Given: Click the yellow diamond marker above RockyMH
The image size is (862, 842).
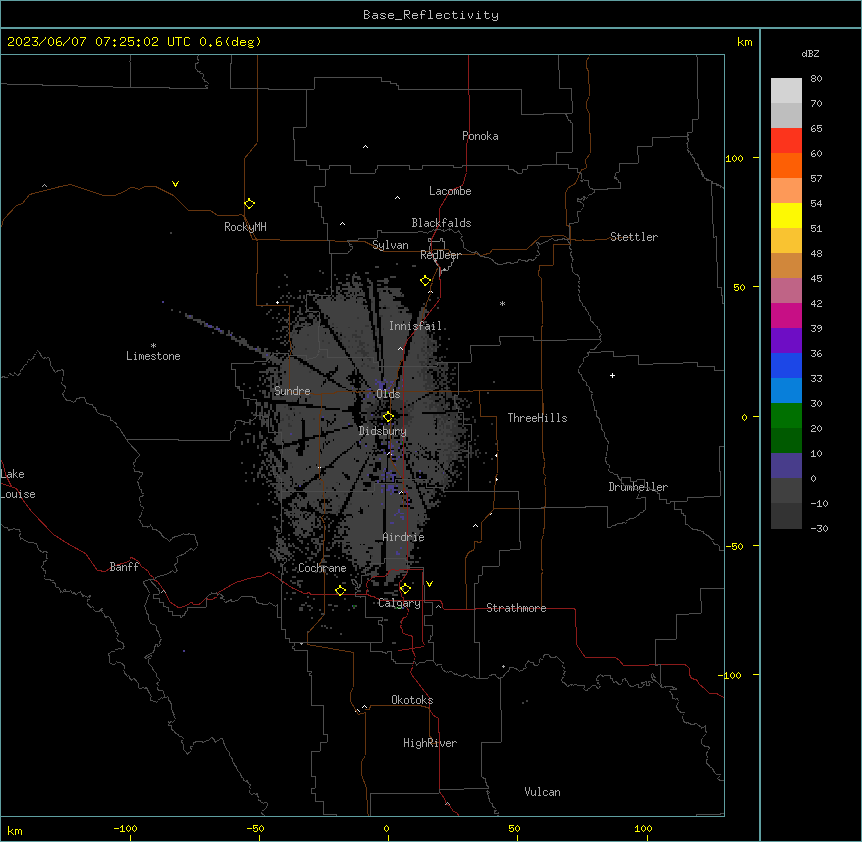Looking at the screenshot, I should [x=250, y=204].
